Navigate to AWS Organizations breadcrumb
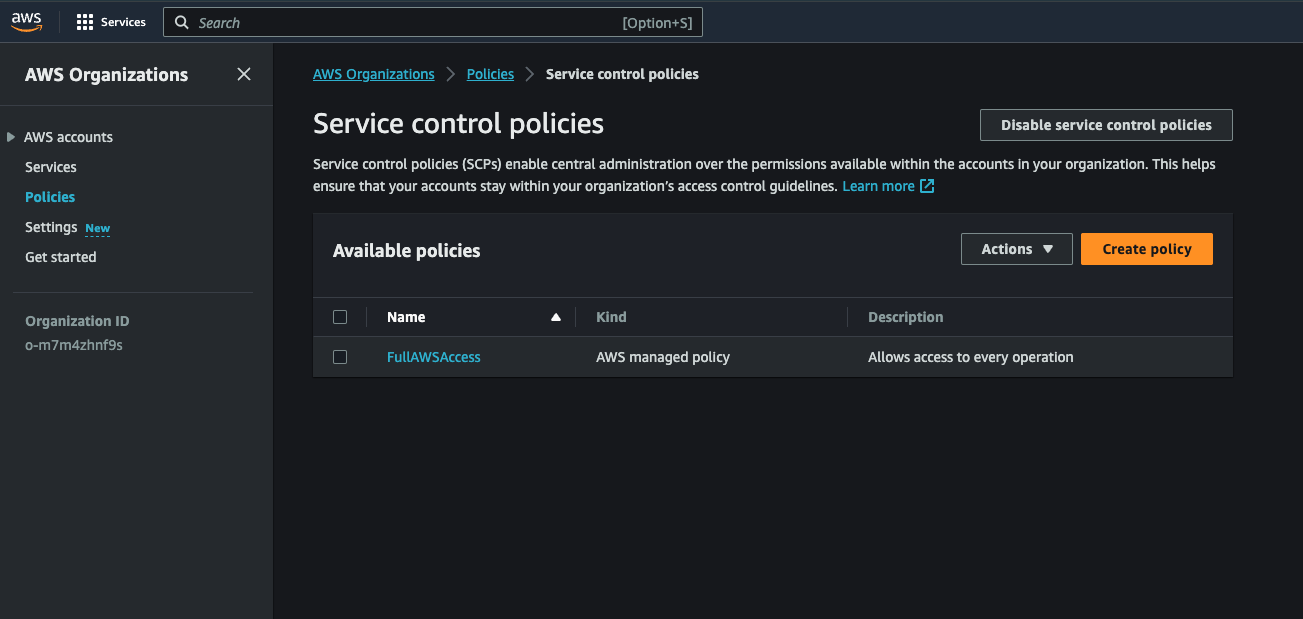The height and width of the screenshot is (619, 1303). point(373,74)
